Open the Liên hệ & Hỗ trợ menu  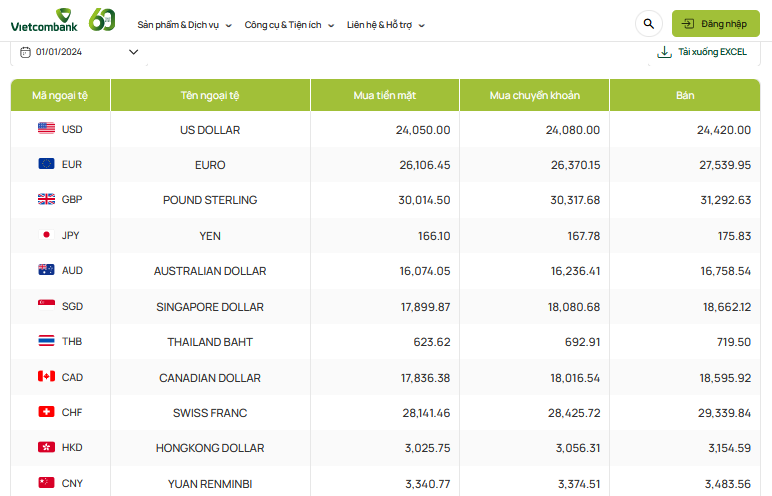(x=385, y=24)
